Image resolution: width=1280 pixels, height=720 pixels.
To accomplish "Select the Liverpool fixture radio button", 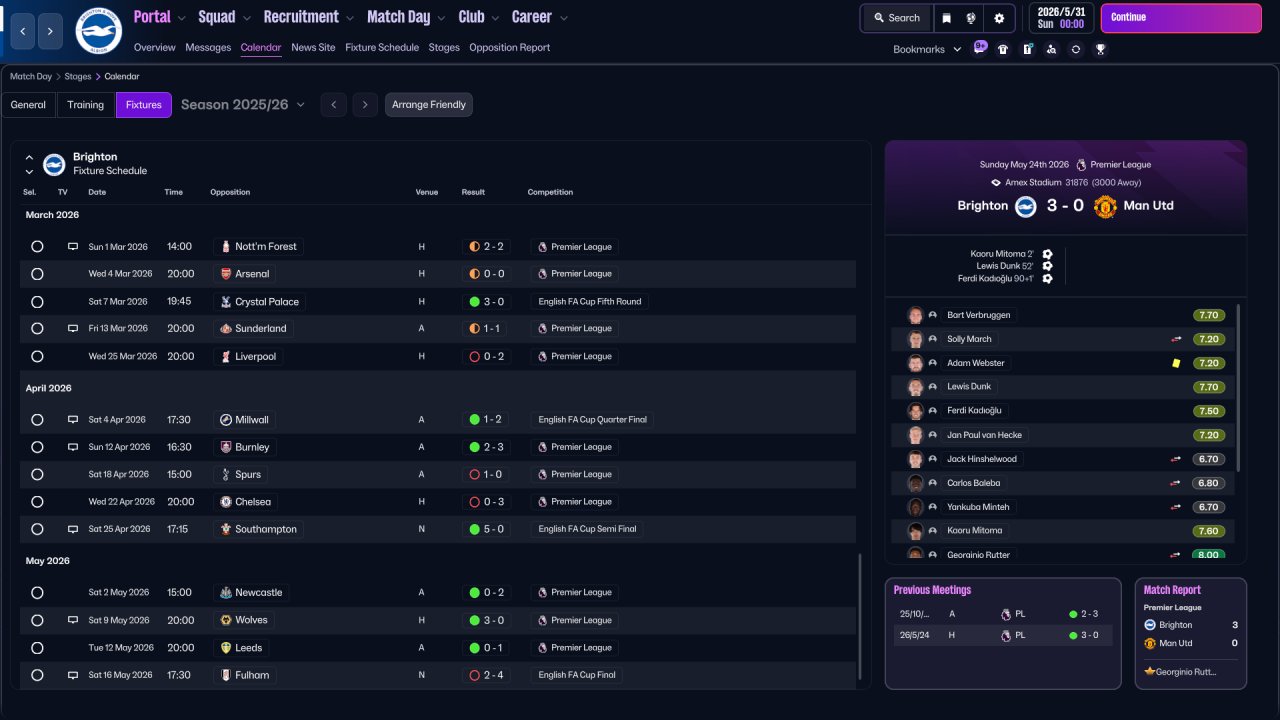I will point(37,356).
